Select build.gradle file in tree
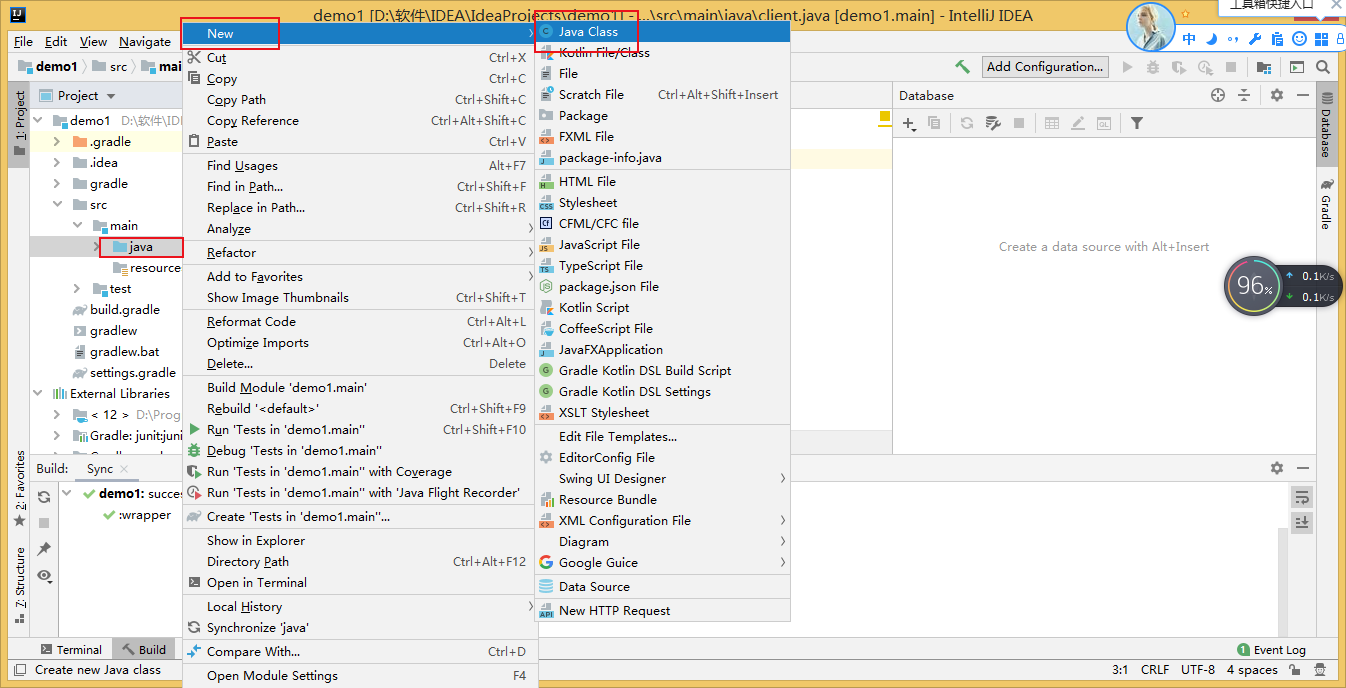Viewport: 1346px width, 688px height. tap(125, 310)
